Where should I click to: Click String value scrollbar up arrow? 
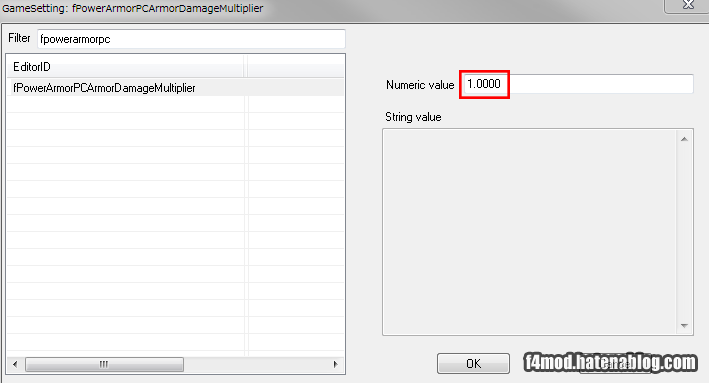tap(684, 139)
